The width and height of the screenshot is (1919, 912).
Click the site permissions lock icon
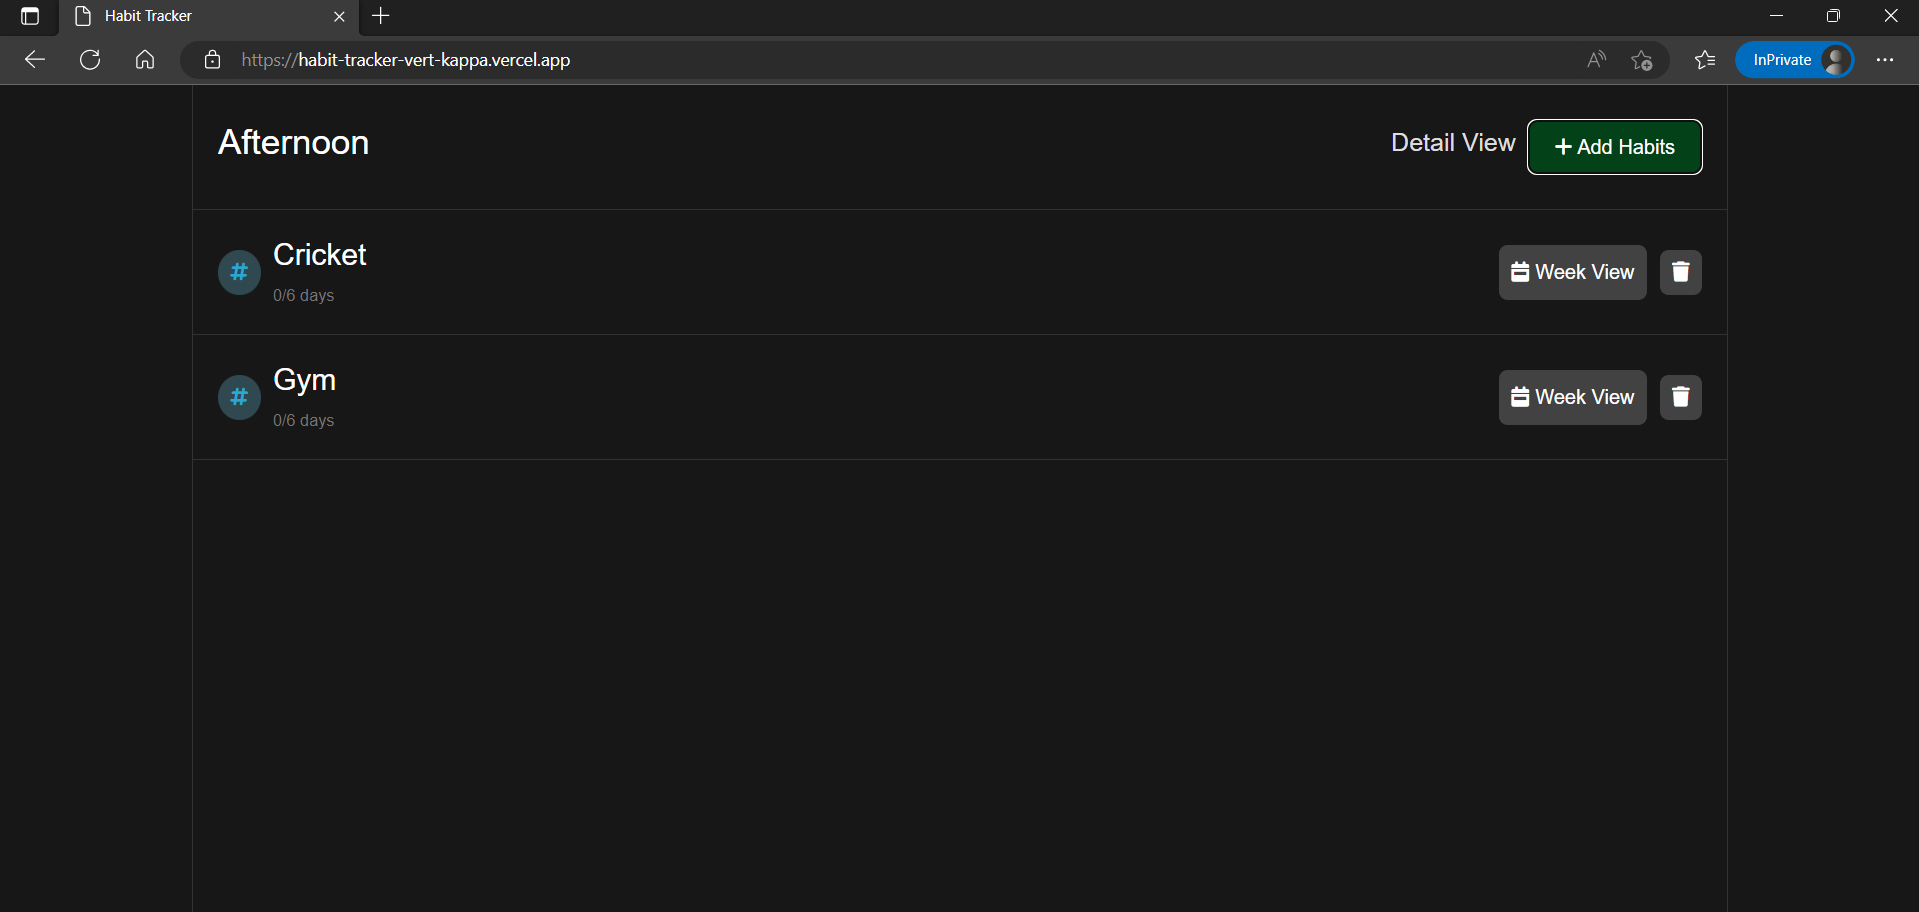point(211,59)
